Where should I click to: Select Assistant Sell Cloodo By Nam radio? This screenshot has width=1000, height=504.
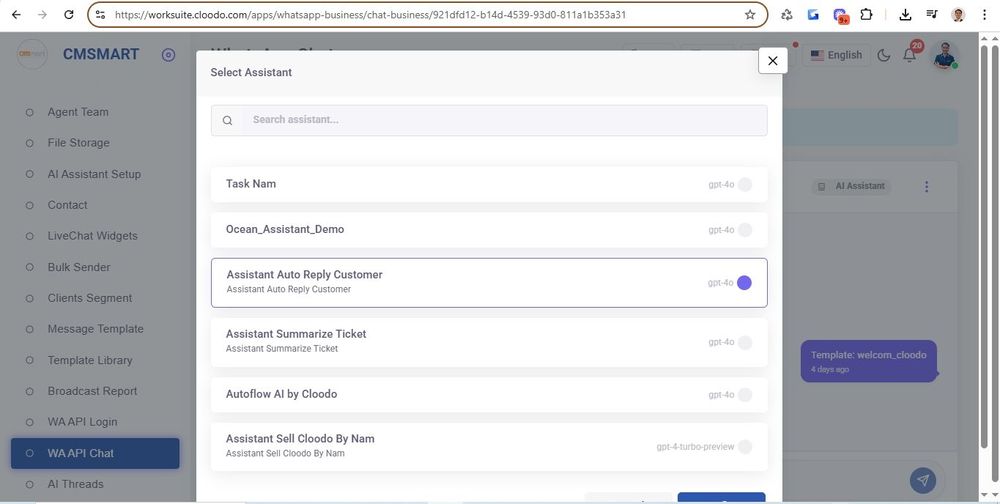coord(744,446)
